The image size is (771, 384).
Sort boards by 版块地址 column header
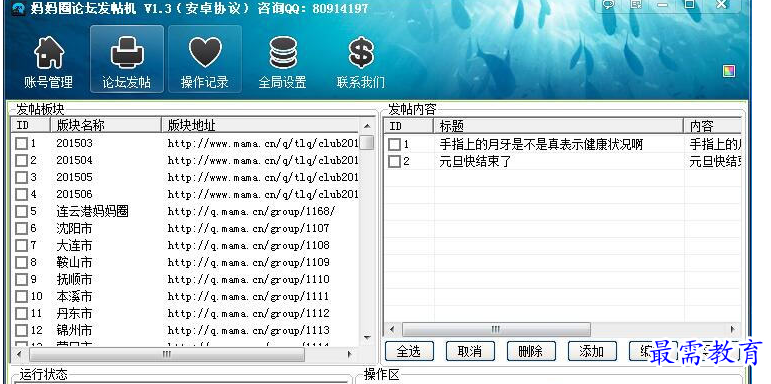coord(261,125)
